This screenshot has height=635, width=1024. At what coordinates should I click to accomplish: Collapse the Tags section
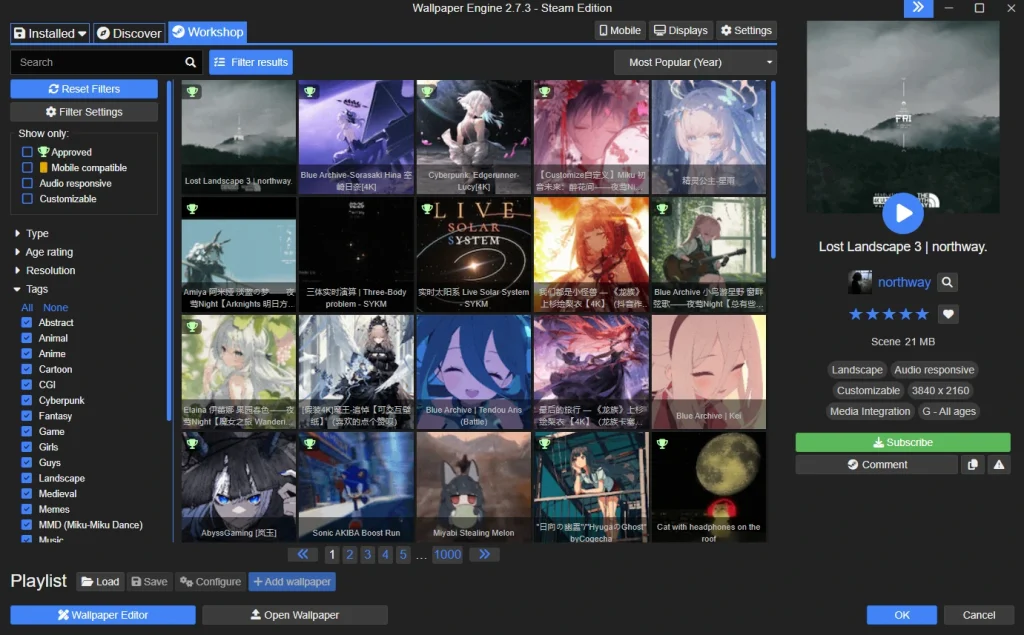pos(31,289)
